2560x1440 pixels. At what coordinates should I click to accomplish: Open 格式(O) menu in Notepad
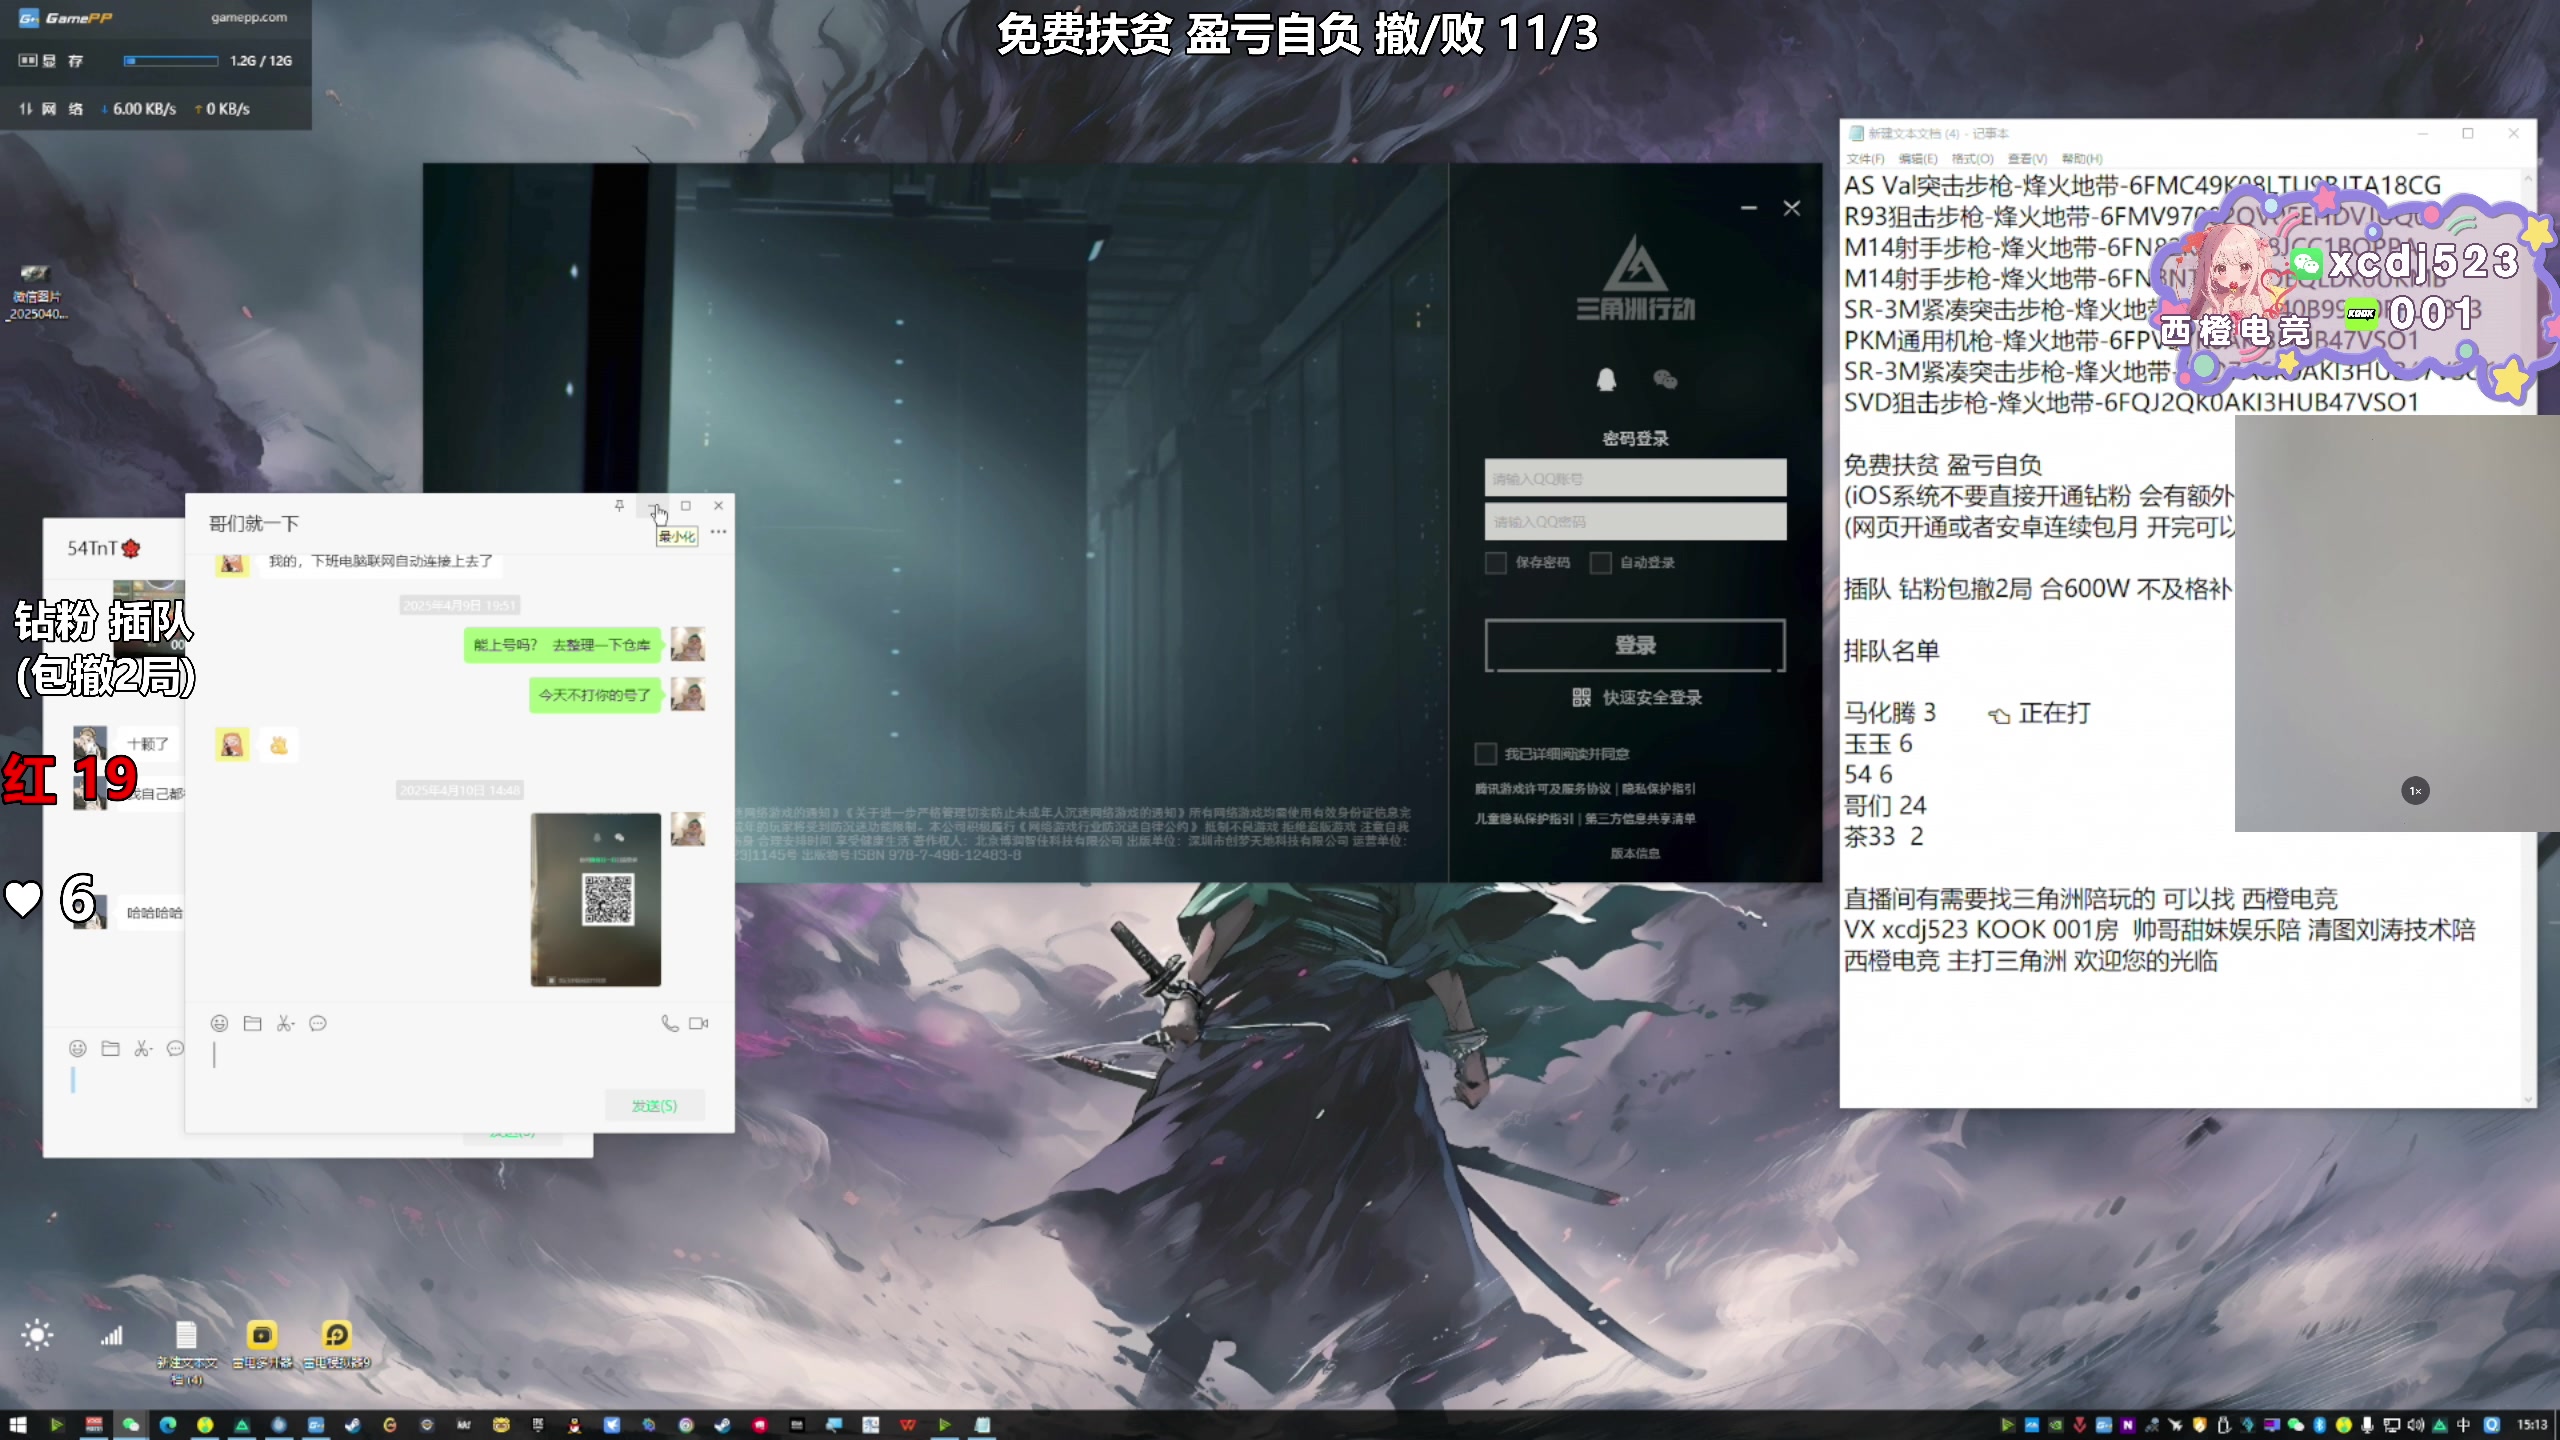click(1972, 159)
